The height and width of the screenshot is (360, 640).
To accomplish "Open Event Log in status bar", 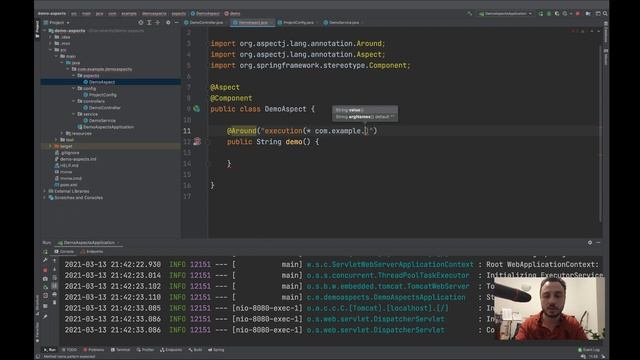I will 589,350.
